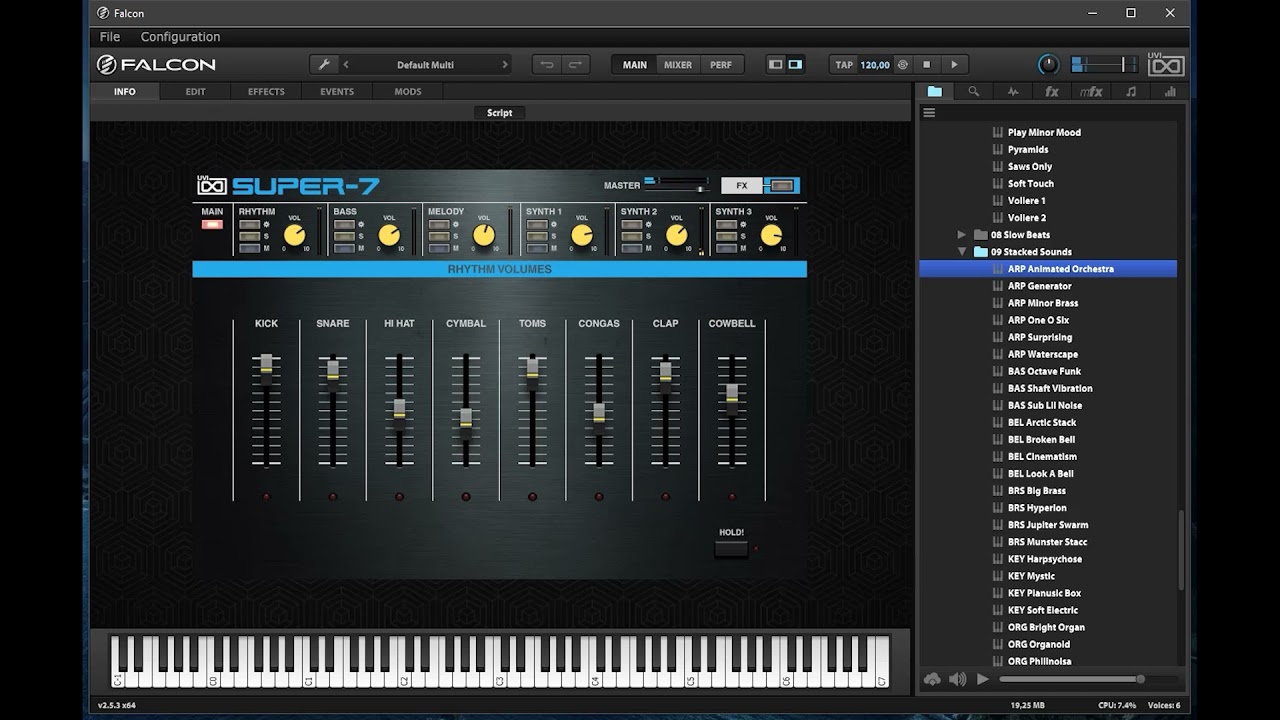Click the browser list vertical scrollbar
This screenshot has height=720, width=1280.
1180,550
